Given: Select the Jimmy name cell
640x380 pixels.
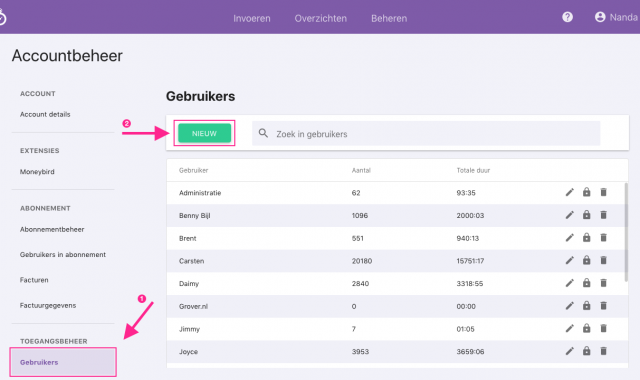Looking at the screenshot, I should (189, 329).
